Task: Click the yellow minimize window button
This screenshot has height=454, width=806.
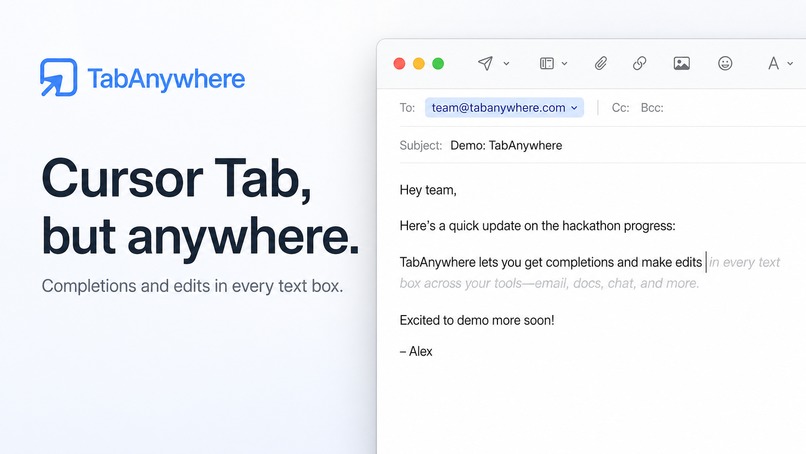Action: pyautogui.click(x=419, y=63)
